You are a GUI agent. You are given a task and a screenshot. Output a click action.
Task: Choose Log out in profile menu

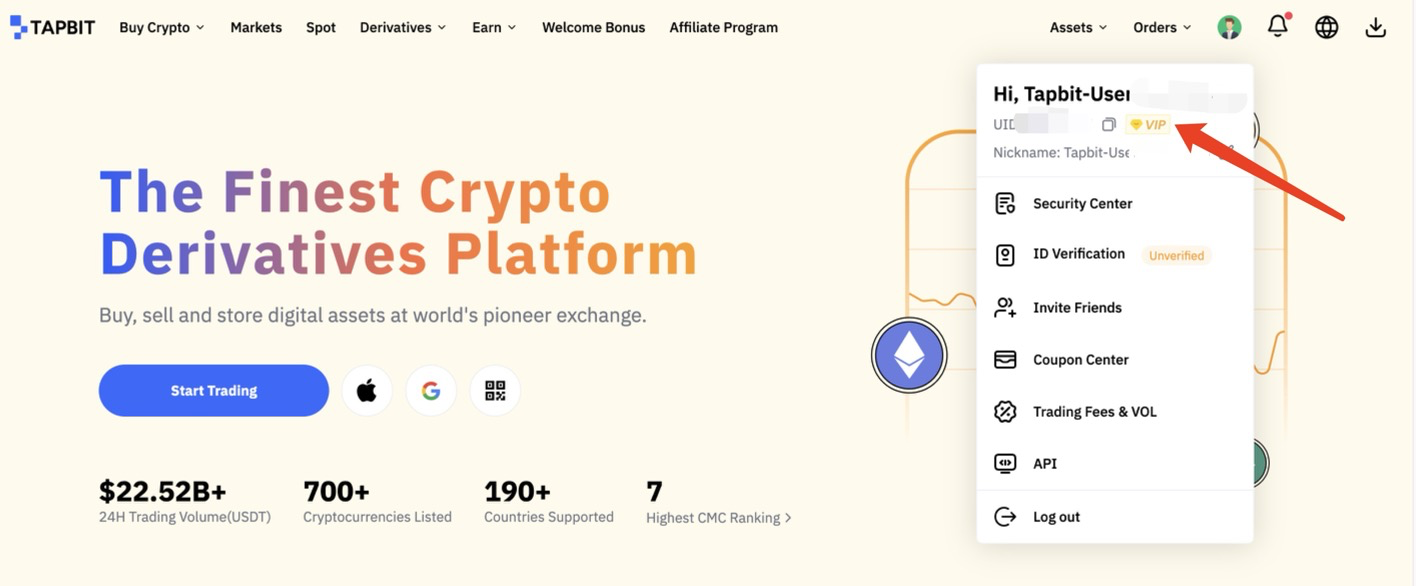pos(1056,517)
